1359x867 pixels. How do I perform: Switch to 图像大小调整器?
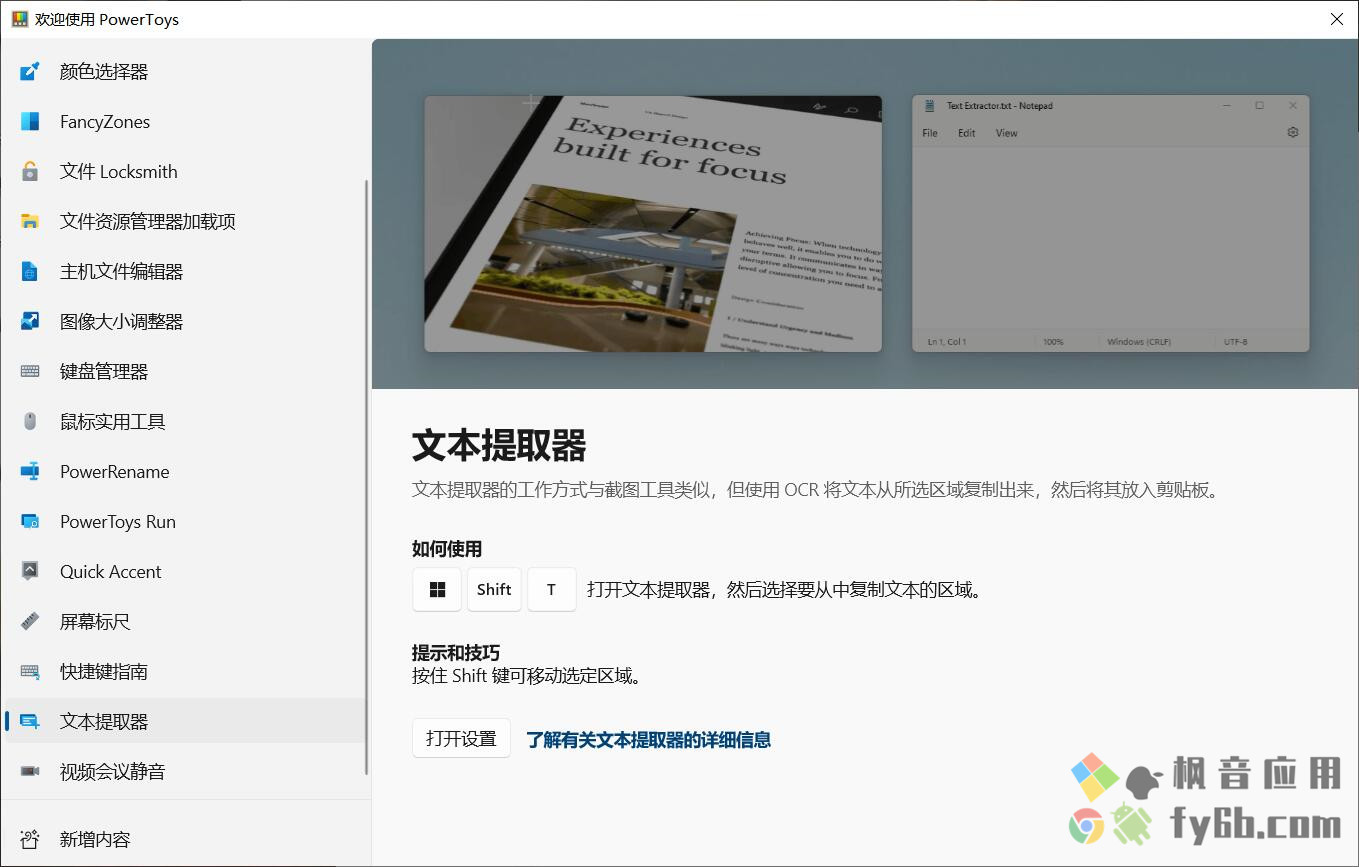point(185,321)
